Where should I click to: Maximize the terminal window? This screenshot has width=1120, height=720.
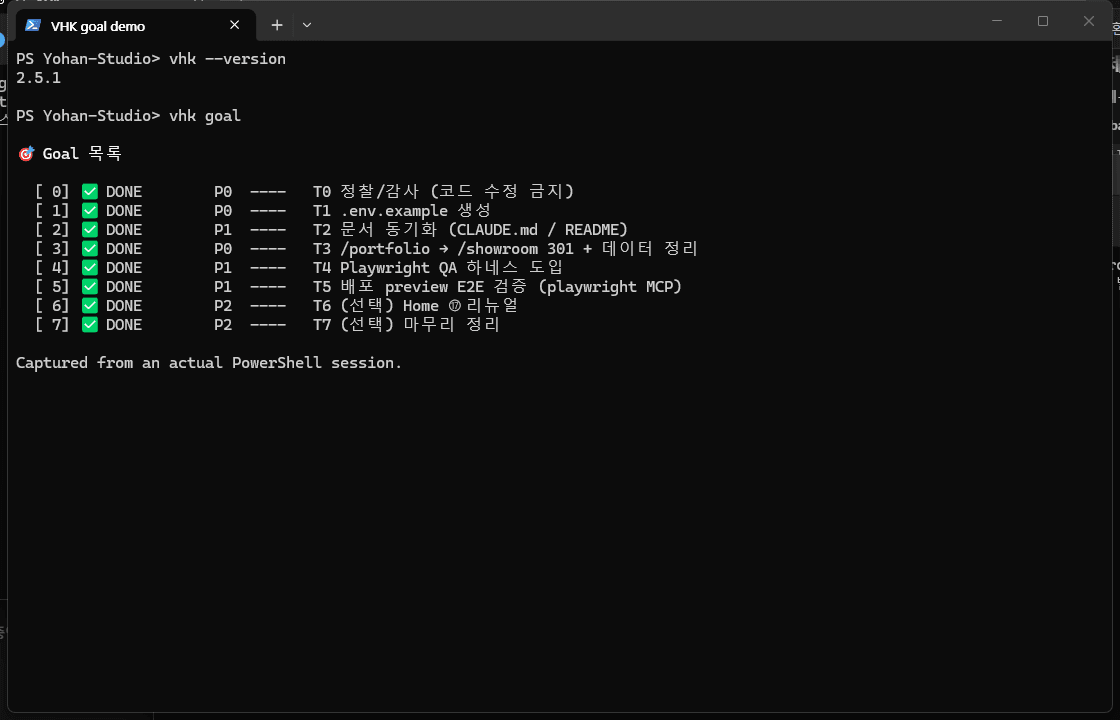click(1043, 21)
